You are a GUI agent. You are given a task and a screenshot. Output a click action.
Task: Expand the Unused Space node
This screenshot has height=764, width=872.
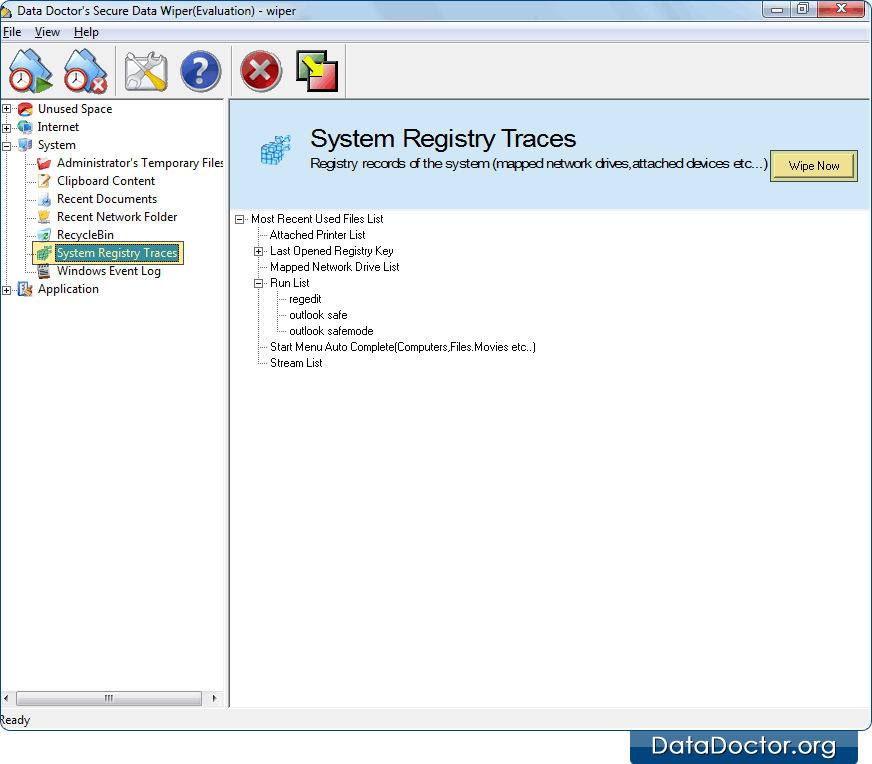pos(7,109)
